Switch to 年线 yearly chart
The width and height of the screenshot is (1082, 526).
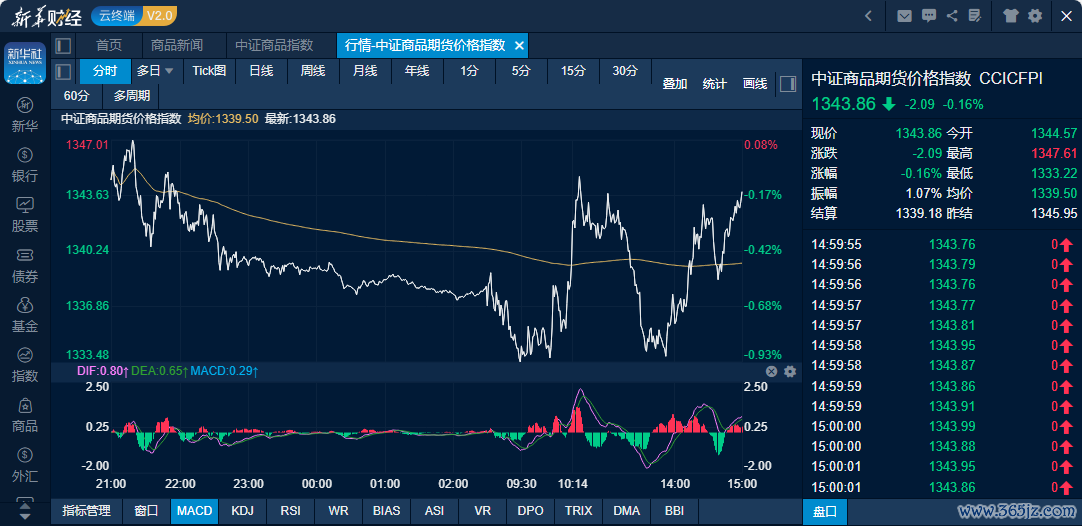click(417, 70)
